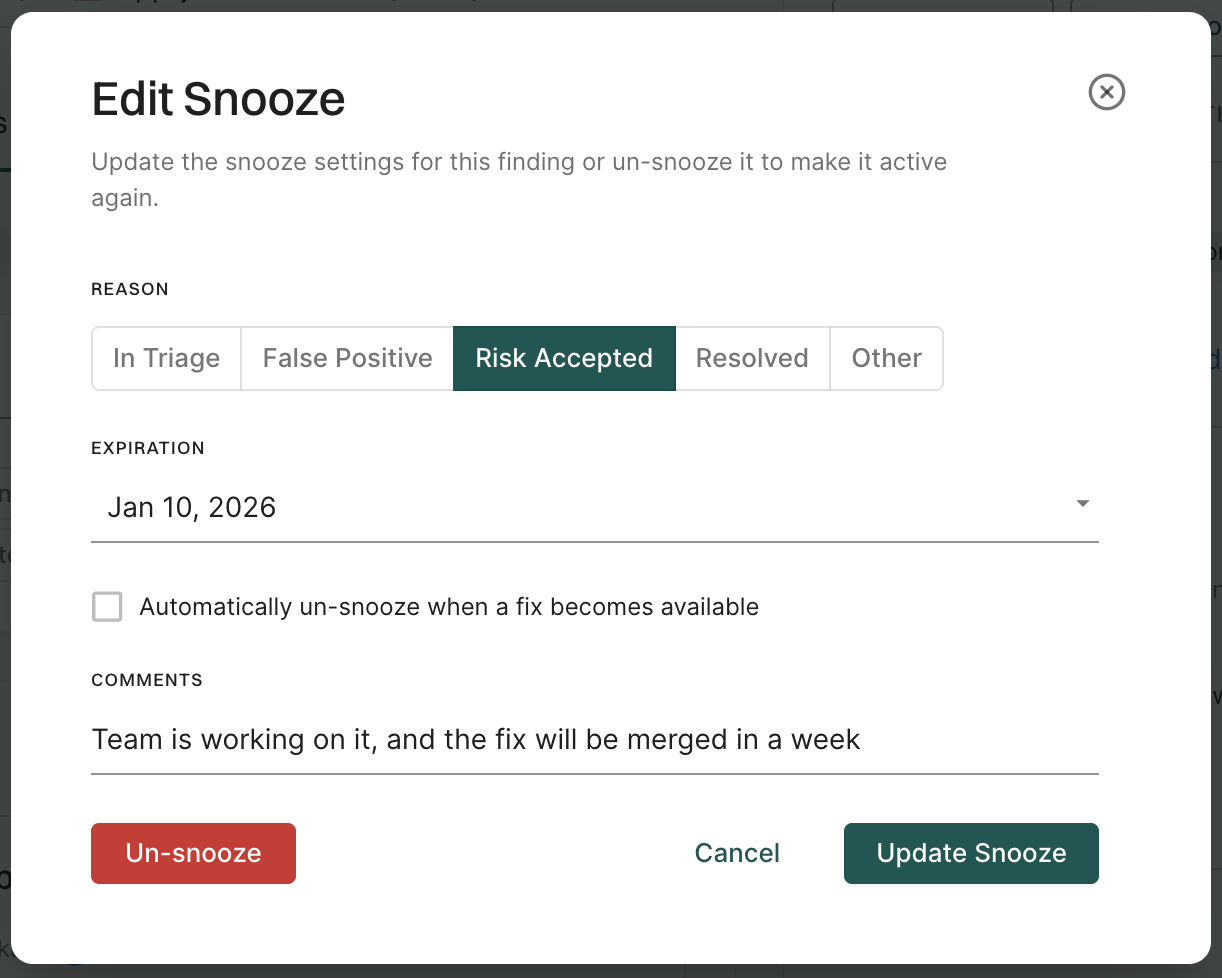Click the red Un-snooze button
This screenshot has width=1222, height=978.
pos(193,853)
